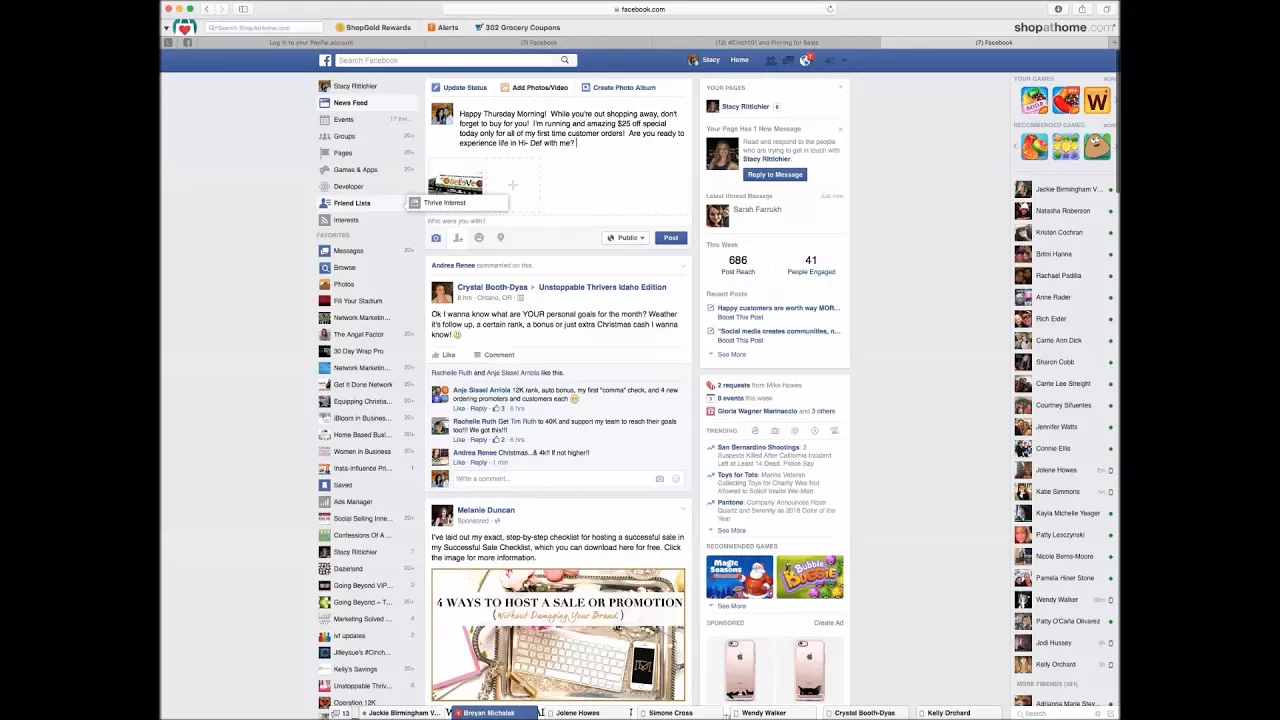
Task: Click the location pin icon in composer
Action: tap(500, 238)
